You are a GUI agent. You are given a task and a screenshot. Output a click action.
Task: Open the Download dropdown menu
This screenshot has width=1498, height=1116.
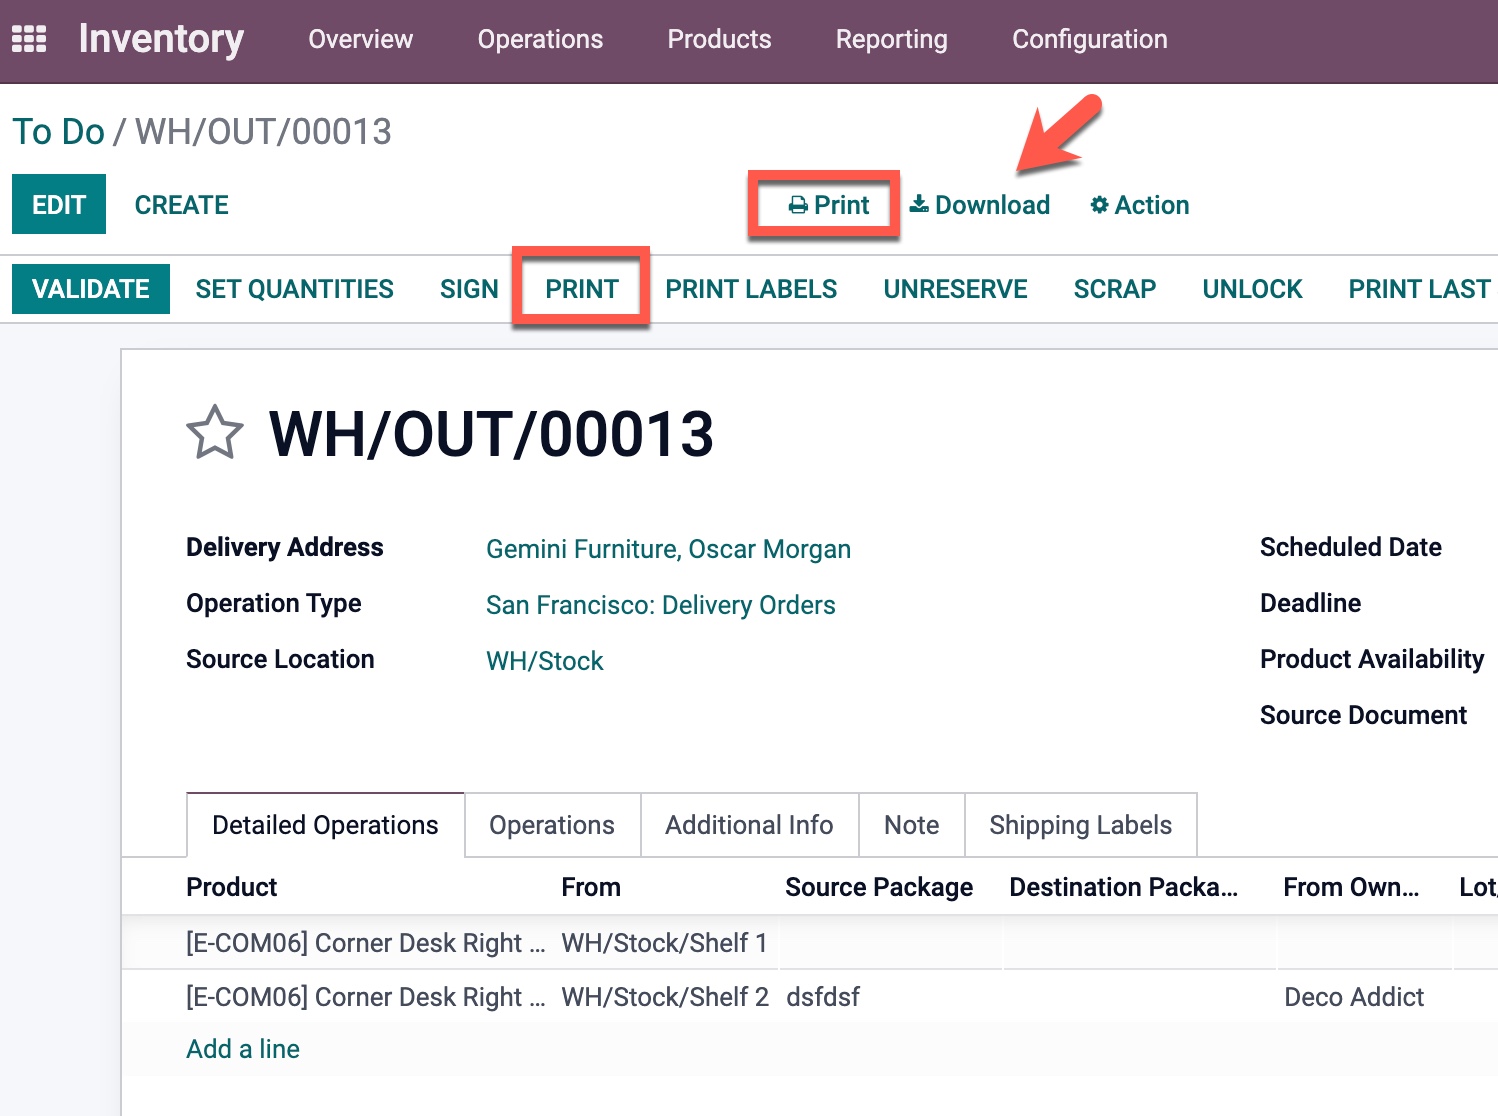980,205
